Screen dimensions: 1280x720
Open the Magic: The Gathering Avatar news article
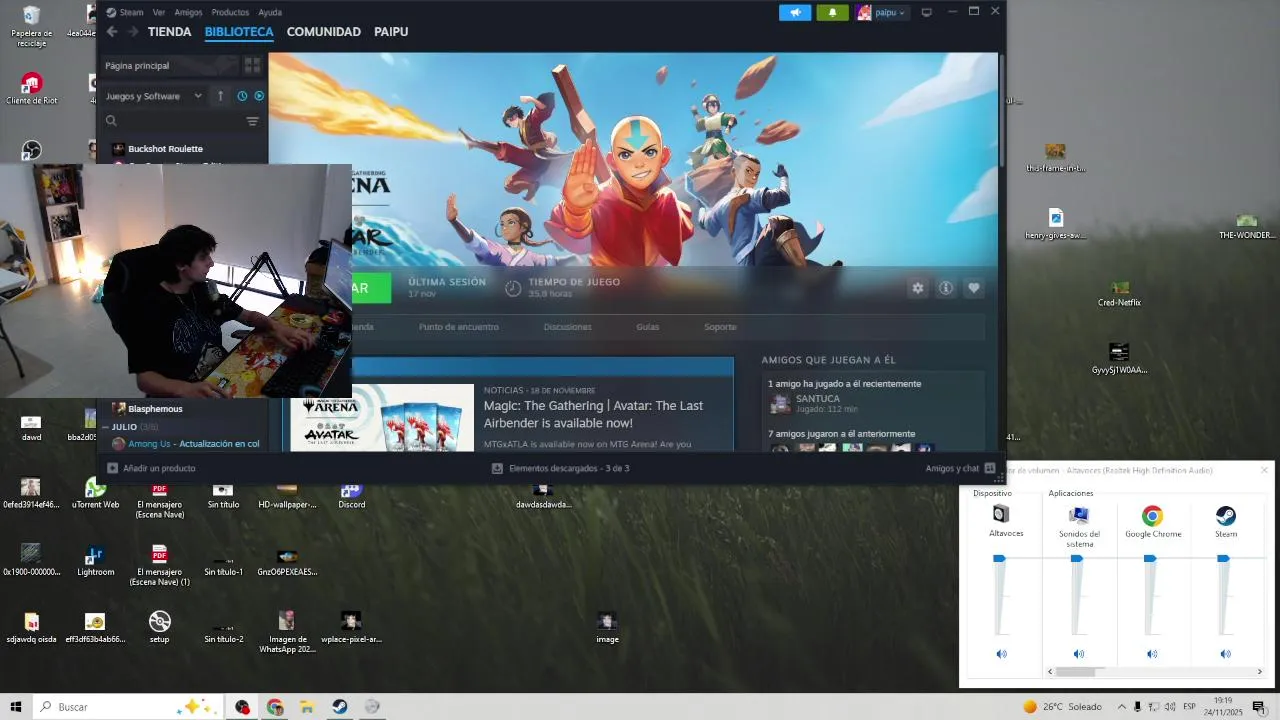[593, 414]
